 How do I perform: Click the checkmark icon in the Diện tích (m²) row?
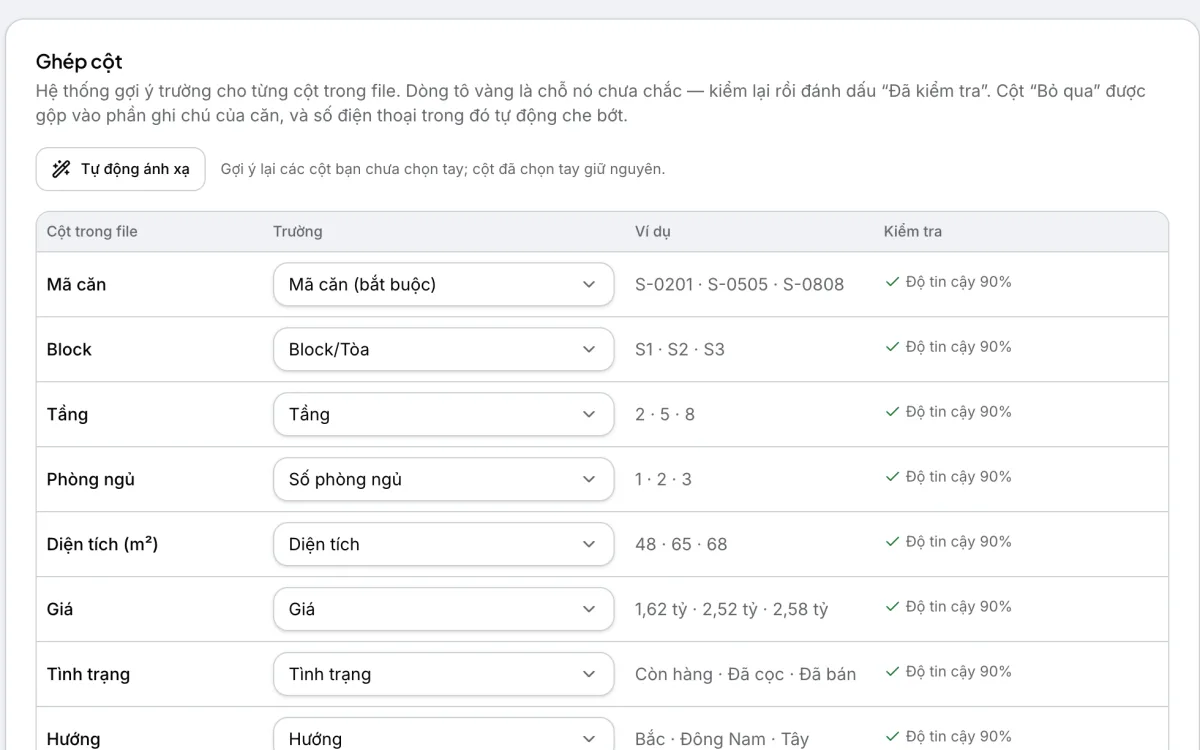[x=892, y=542]
